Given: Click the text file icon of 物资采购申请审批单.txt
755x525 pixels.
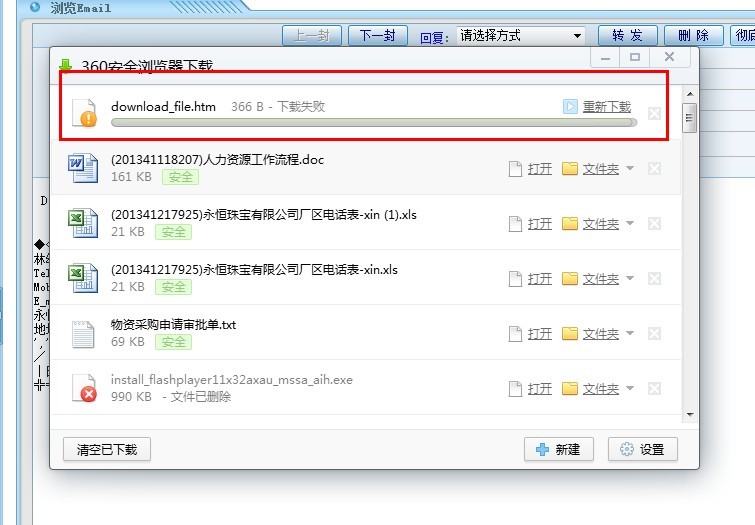Looking at the screenshot, I should click(82, 333).
